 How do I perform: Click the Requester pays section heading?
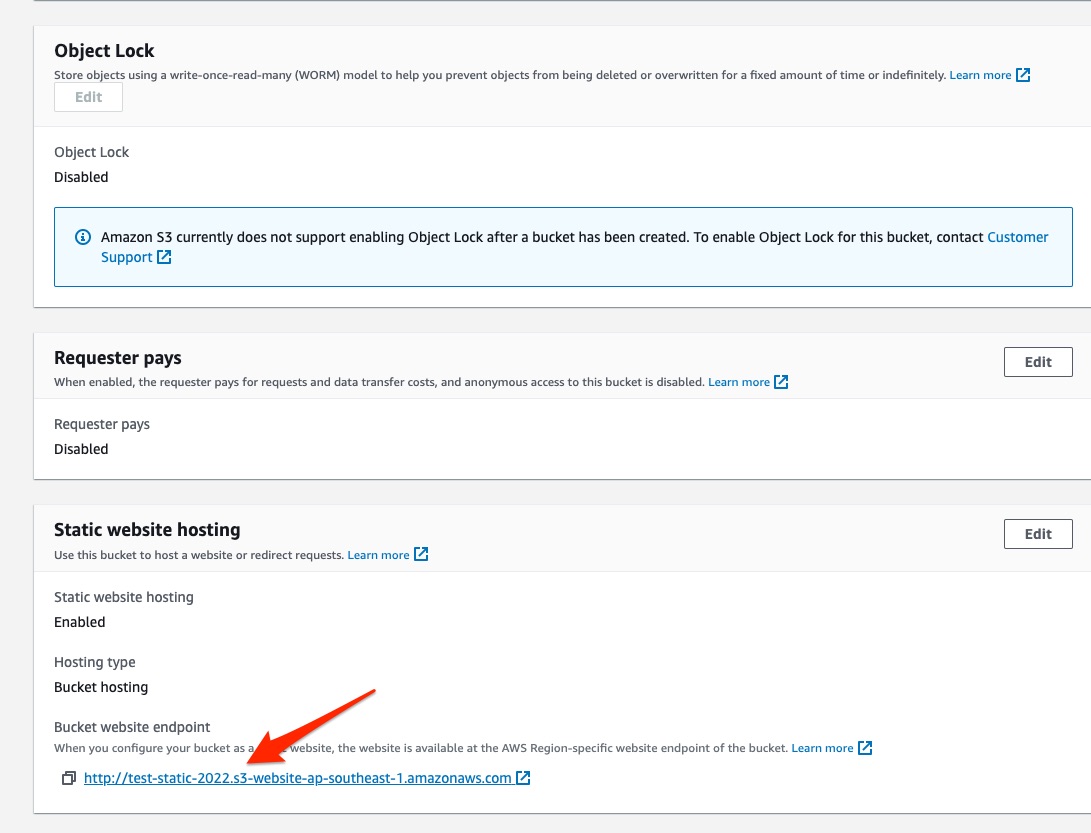pyautogui.click(x=118, y=358)
